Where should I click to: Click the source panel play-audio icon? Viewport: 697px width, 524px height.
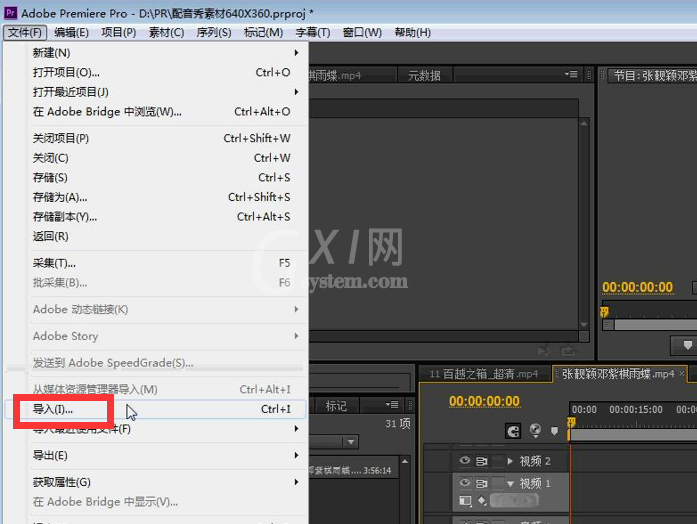tap(543, 352)
